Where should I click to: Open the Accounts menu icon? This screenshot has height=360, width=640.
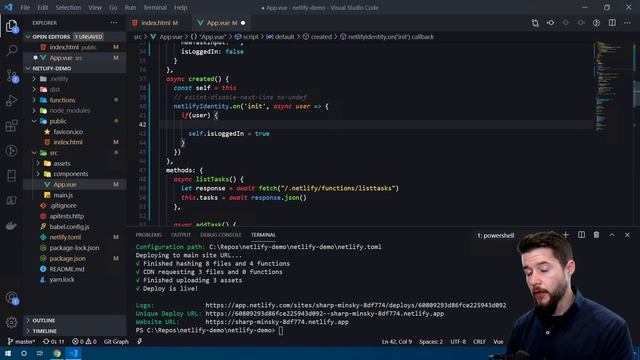(11, 298)
